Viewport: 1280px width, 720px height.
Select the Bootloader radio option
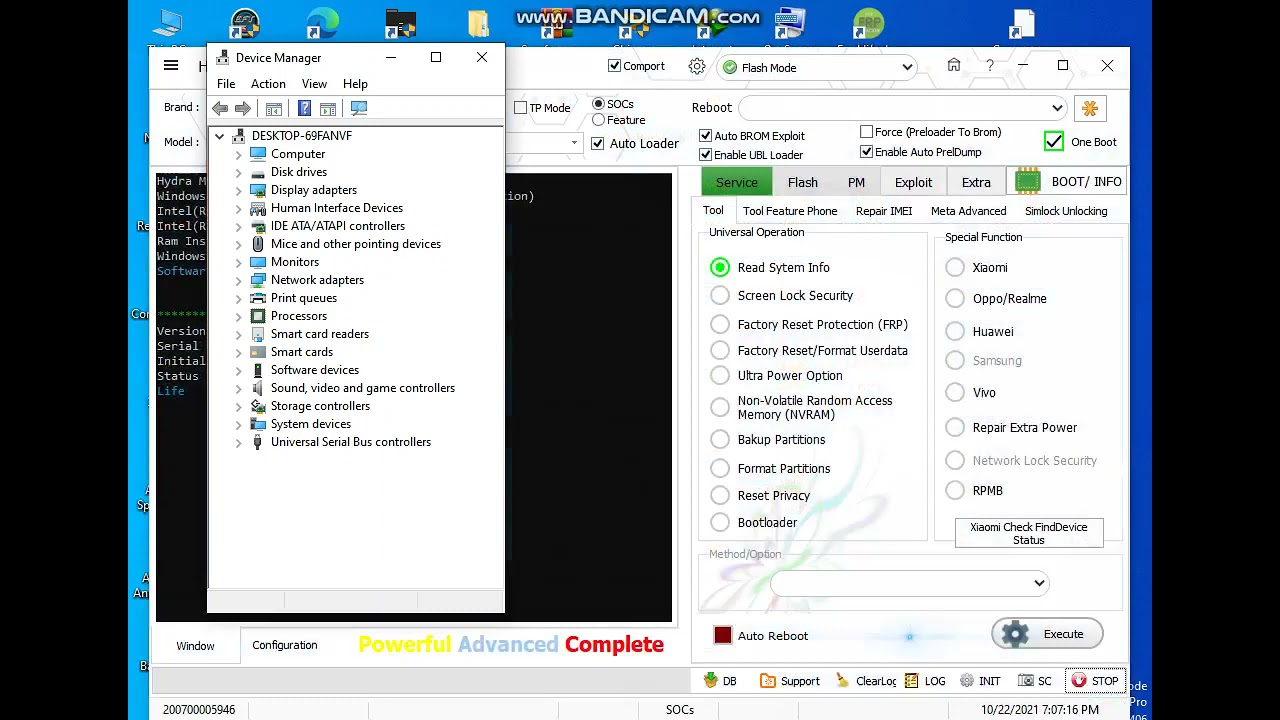[720, 522]
